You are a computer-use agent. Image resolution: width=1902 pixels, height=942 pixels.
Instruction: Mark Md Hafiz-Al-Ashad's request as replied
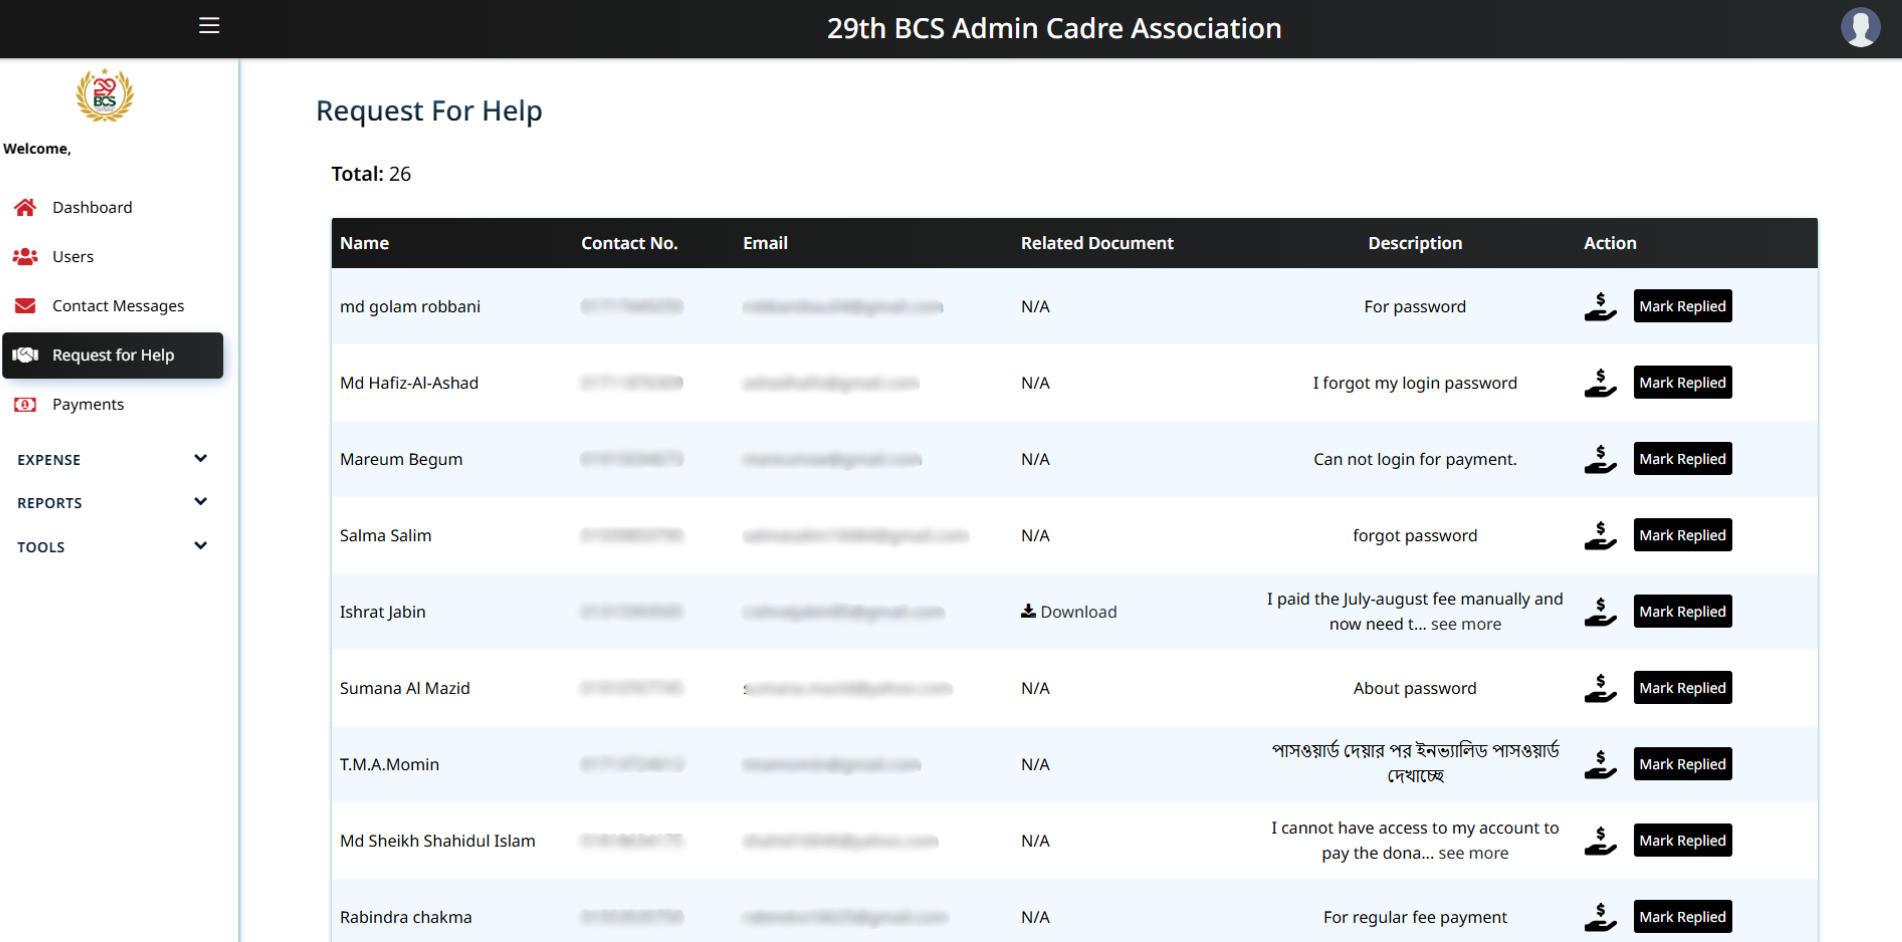[1682, 383]
